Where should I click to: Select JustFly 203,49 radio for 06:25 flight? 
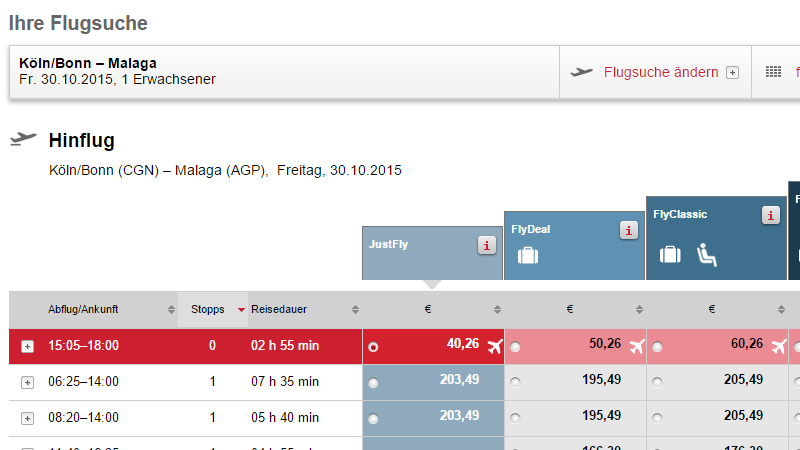click(x=373, y=383)
